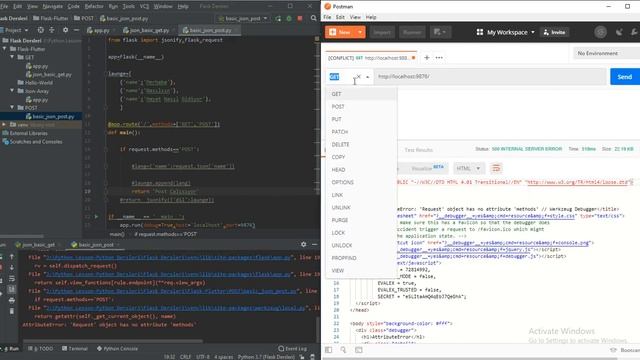Click the scroll-from-source target icon in Project panel
The height and width of the screenshot is (360, 640).
(40, 30)
